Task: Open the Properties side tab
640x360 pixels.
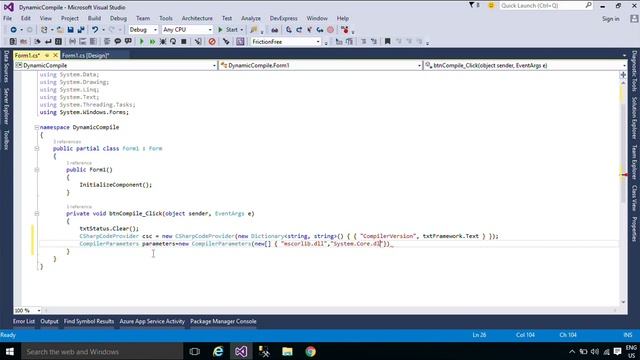Action: point(634,229)
